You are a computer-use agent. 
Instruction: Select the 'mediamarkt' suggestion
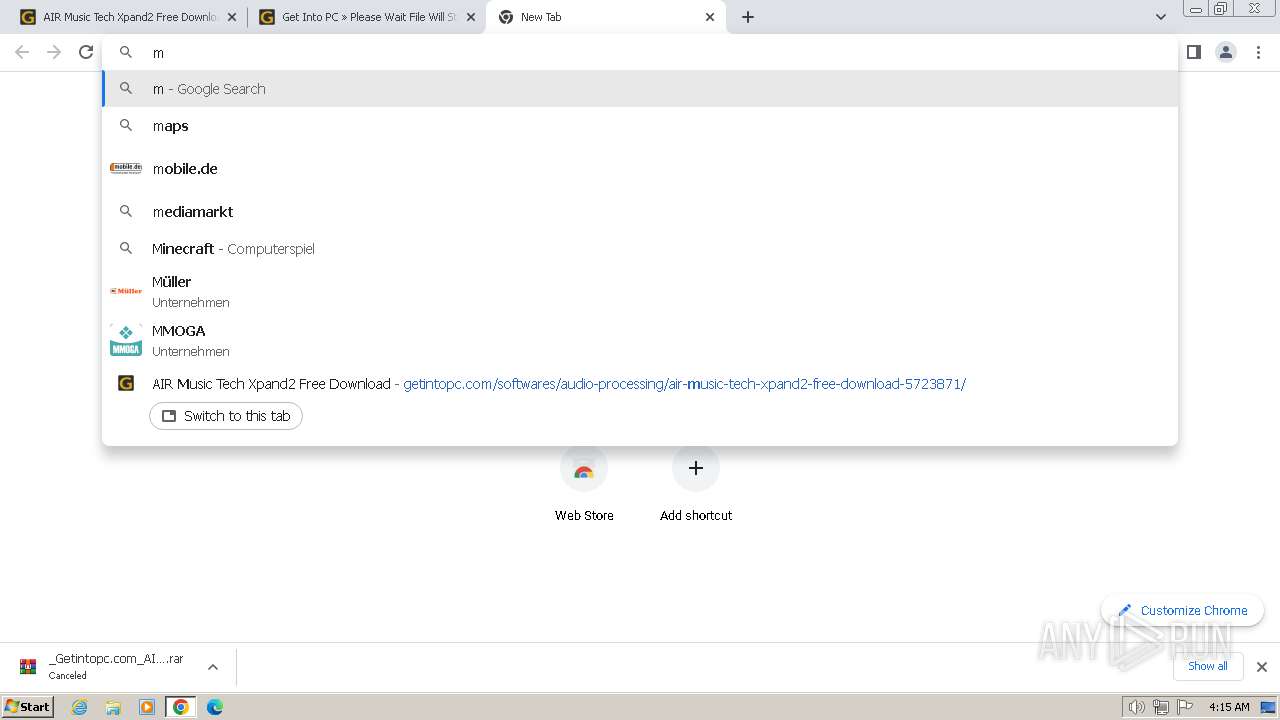[x=640, y=211]
